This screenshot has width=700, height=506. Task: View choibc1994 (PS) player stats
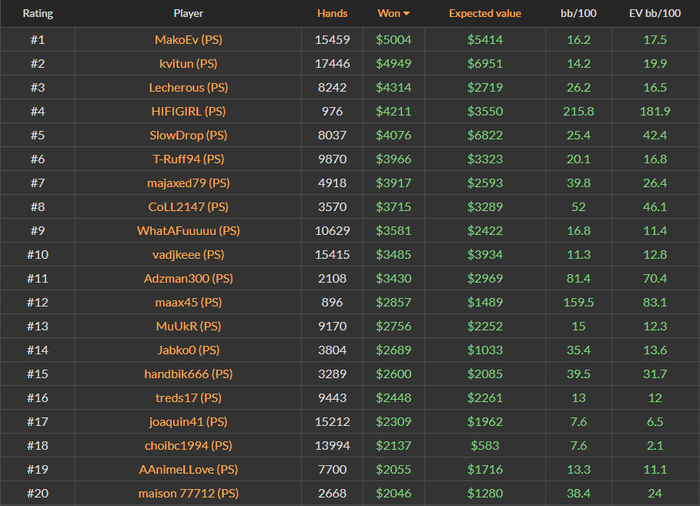[188, 446]
